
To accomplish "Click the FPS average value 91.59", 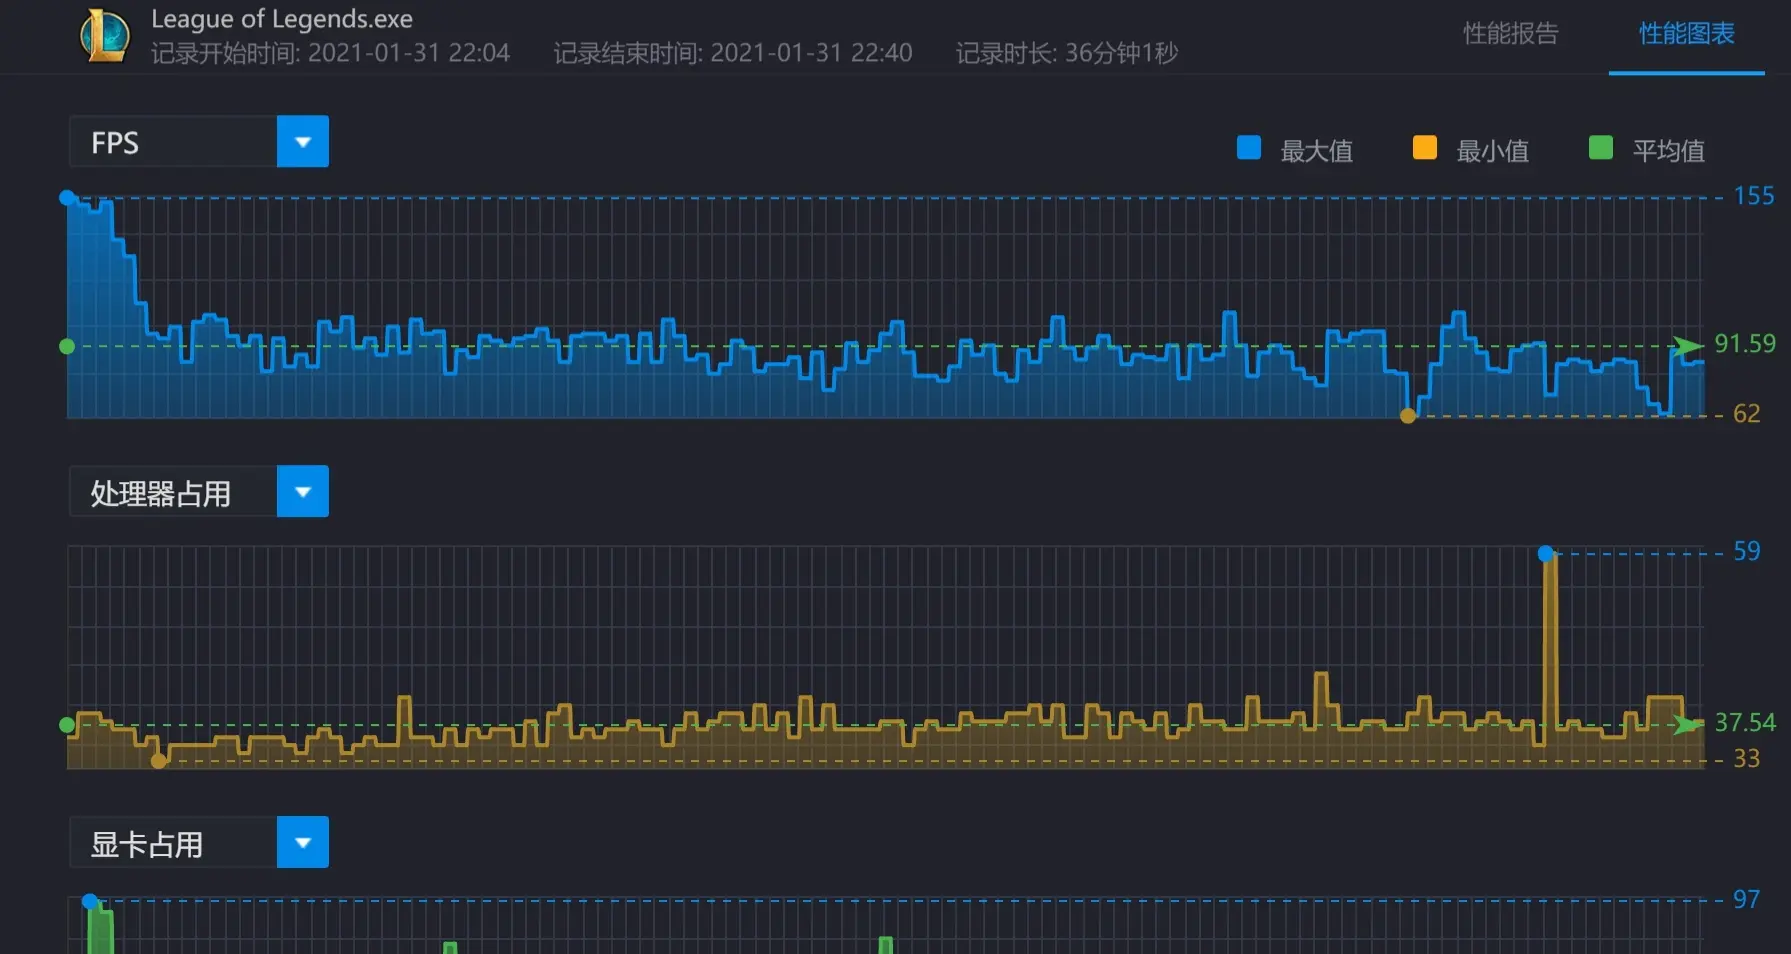I will pos(1745,343).
